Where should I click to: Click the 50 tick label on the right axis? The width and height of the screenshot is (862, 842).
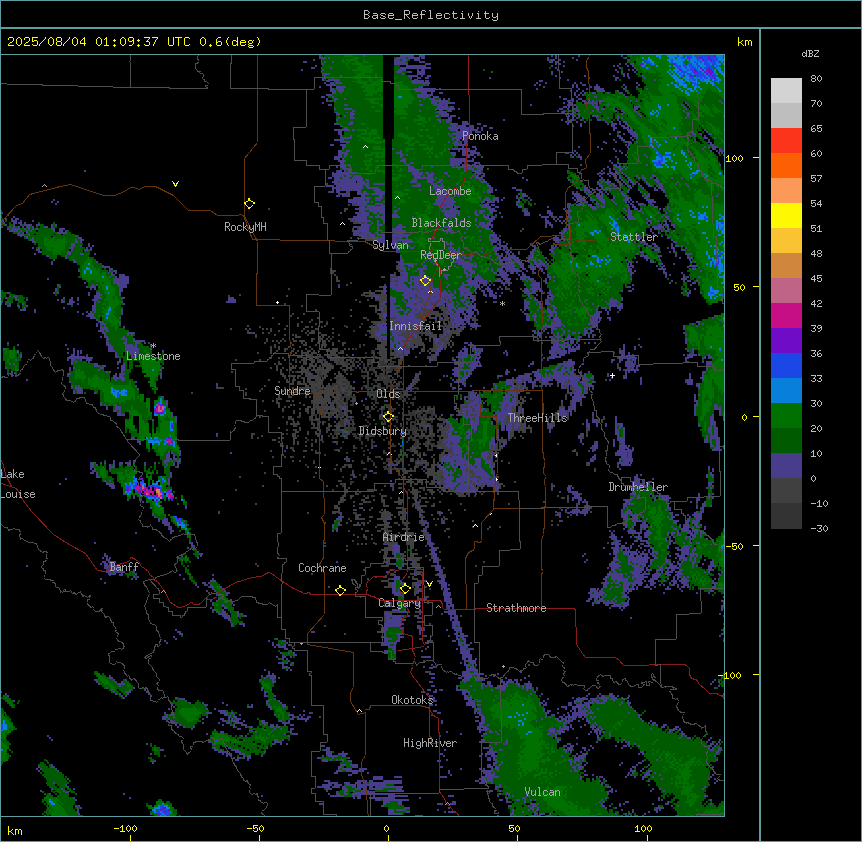pos(739,287)
